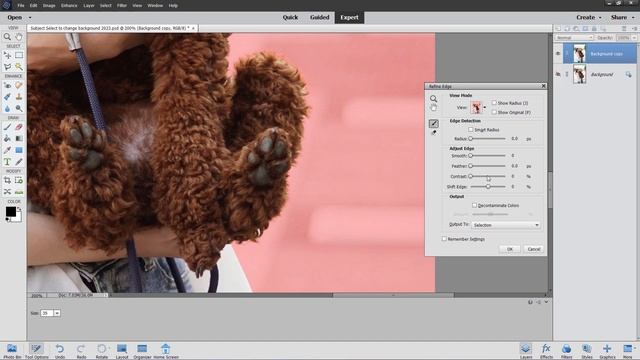The height and width of the screenshot is (360, 640).
Task: Switch to Guided mode tab
Action: 320,18
